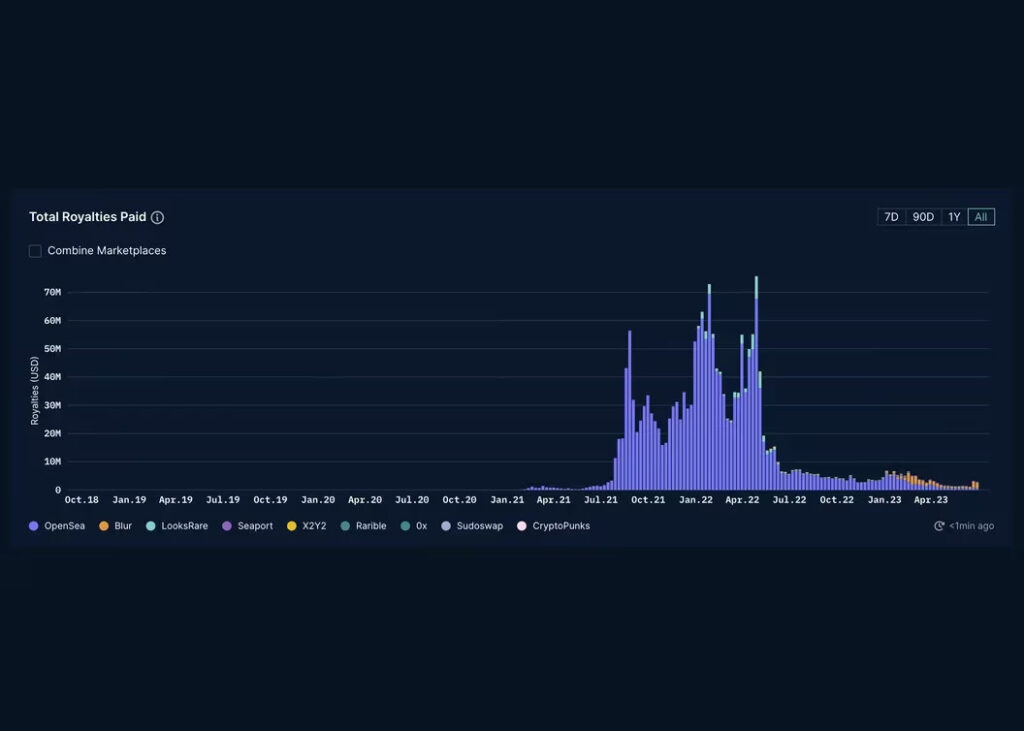Click the Oct.20 x-axis label
This screenshot has height=731, width=1024.
click(459, 500)
